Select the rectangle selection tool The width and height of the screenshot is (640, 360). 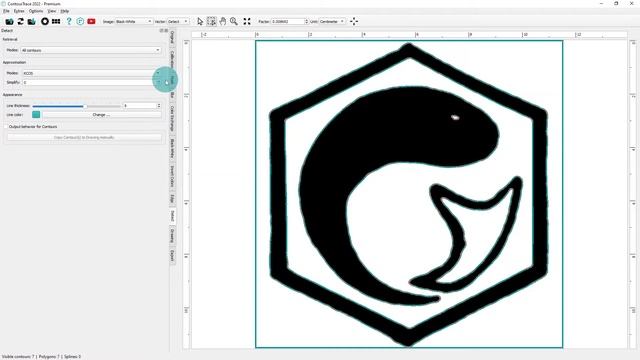pos(211,21)
